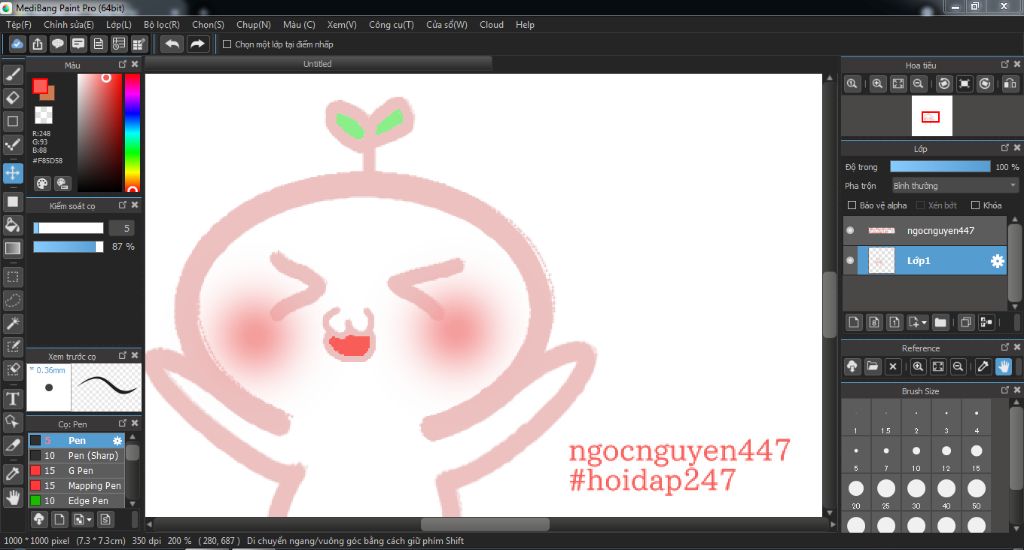
Task: Click the foreground red color swatch
Action: (40, 86)
